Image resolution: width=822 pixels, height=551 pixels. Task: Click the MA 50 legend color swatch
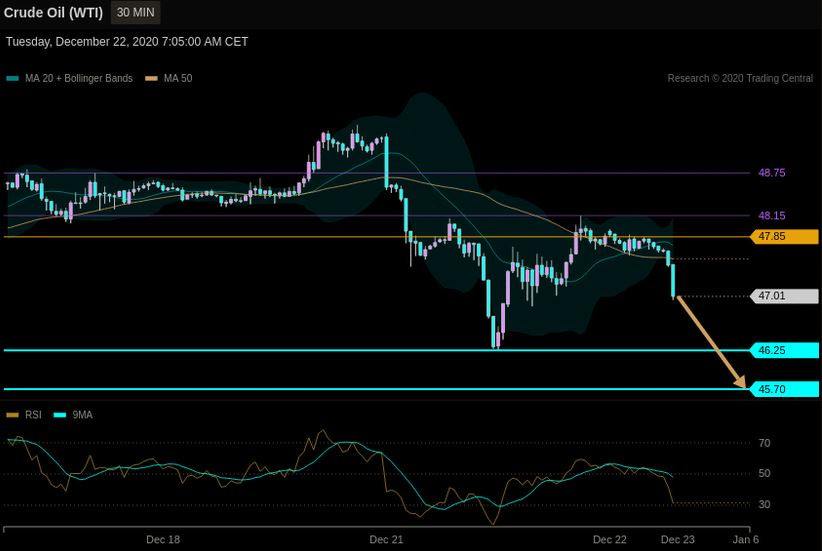click(x=151, y=79)
